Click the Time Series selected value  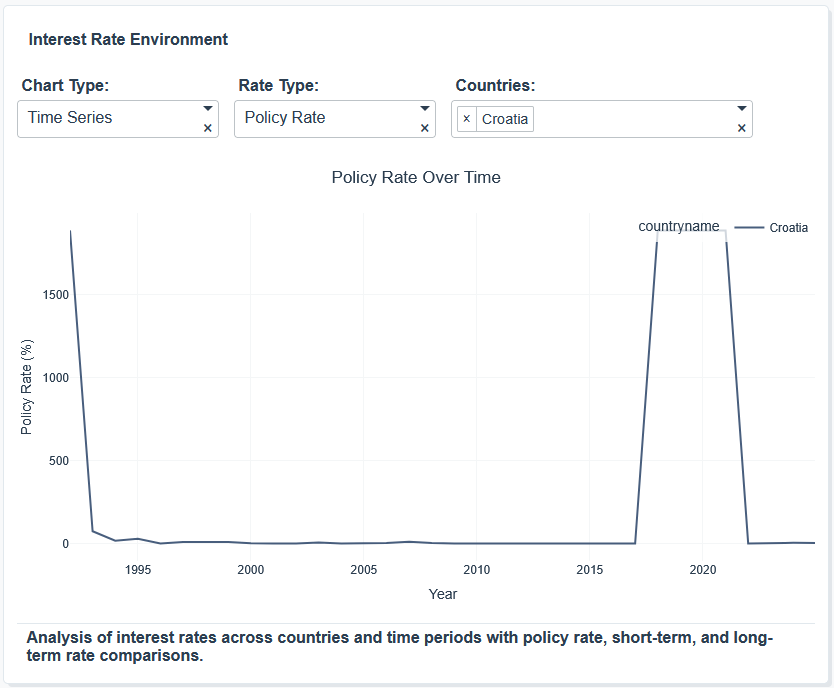70,118
